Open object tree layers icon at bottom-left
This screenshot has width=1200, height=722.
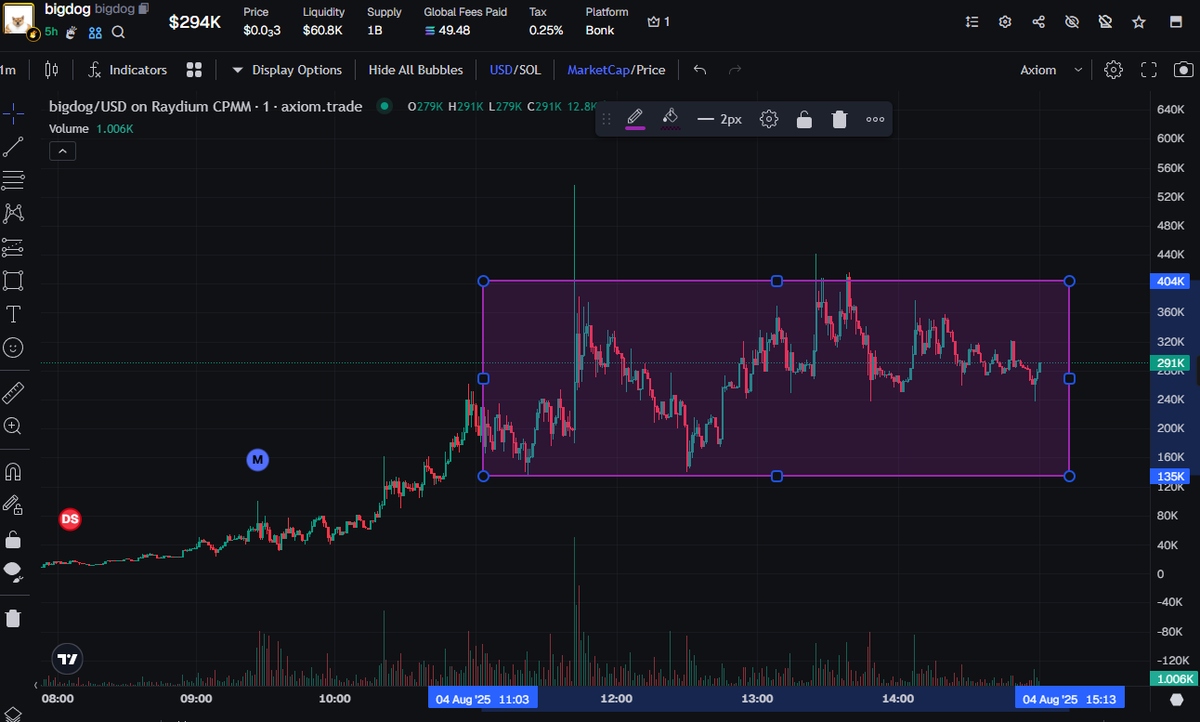click(x=13, y=714)
